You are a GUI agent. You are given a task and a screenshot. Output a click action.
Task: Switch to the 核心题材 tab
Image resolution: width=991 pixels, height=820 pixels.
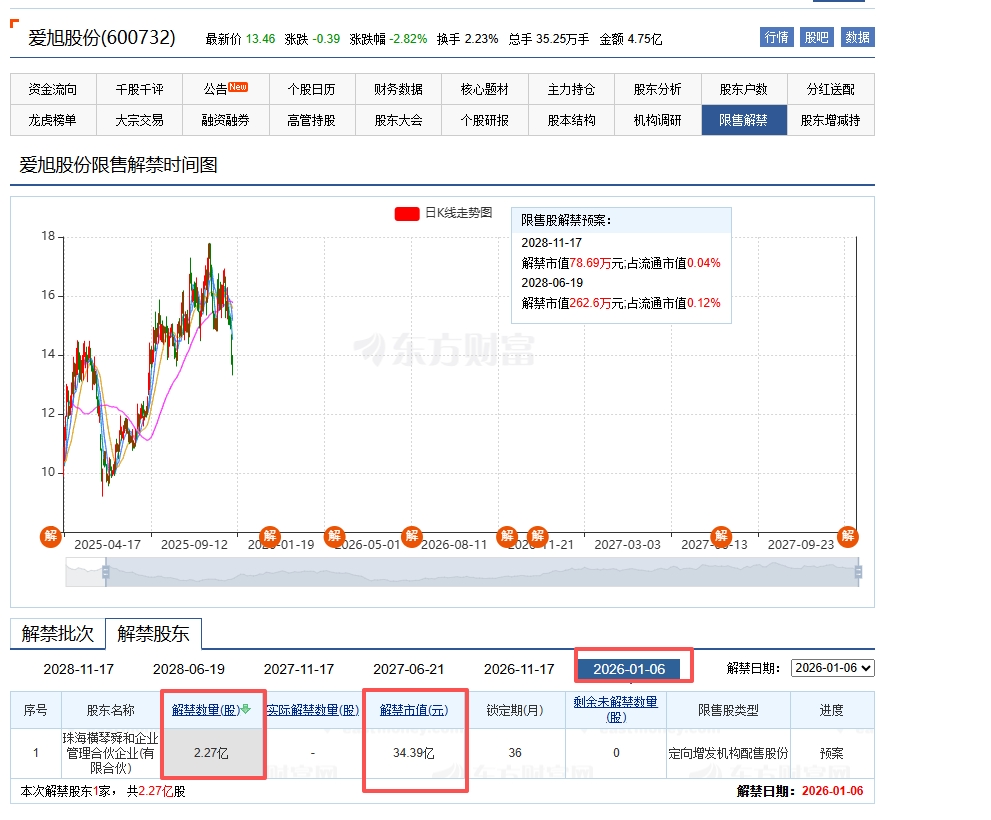coord(485,89)
